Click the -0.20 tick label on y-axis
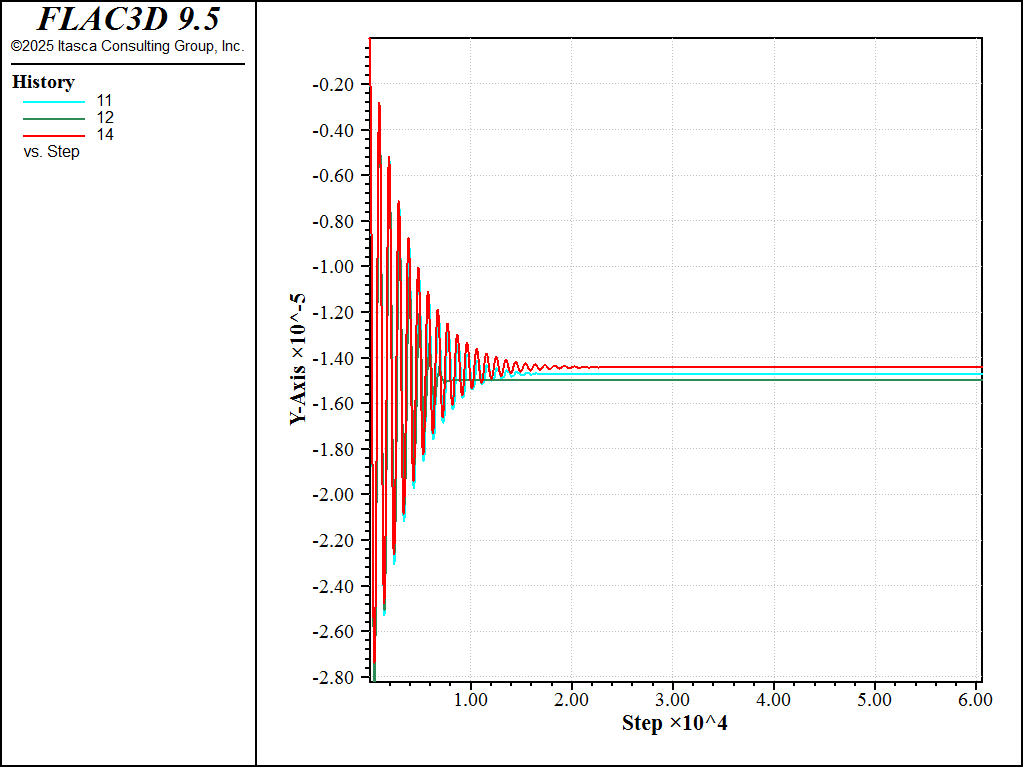 click(x=333, y=85)
